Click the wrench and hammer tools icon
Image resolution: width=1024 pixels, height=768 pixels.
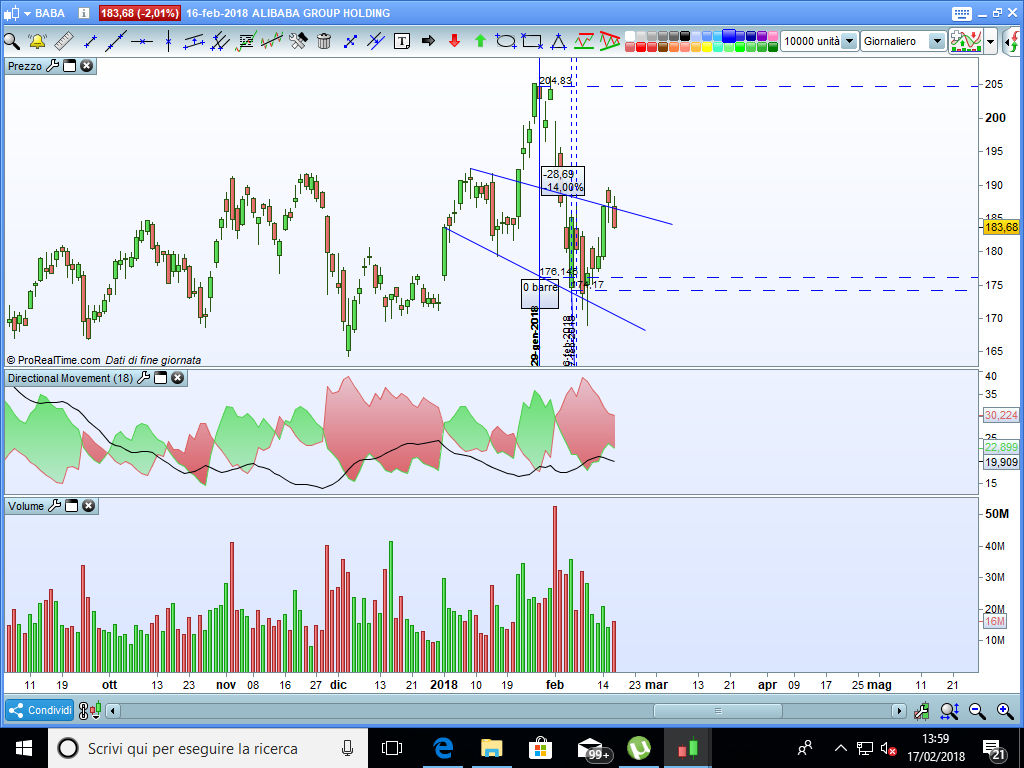(298, 41)
